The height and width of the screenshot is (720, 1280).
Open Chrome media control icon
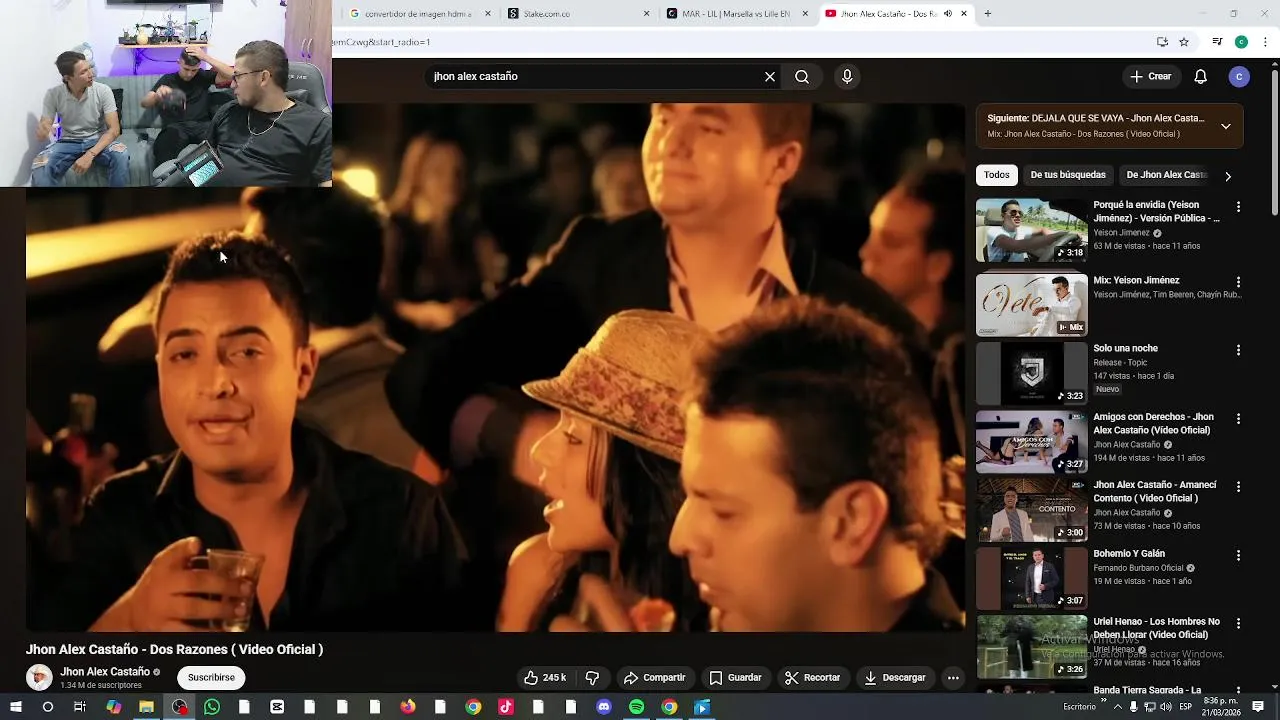(1217, 42)
